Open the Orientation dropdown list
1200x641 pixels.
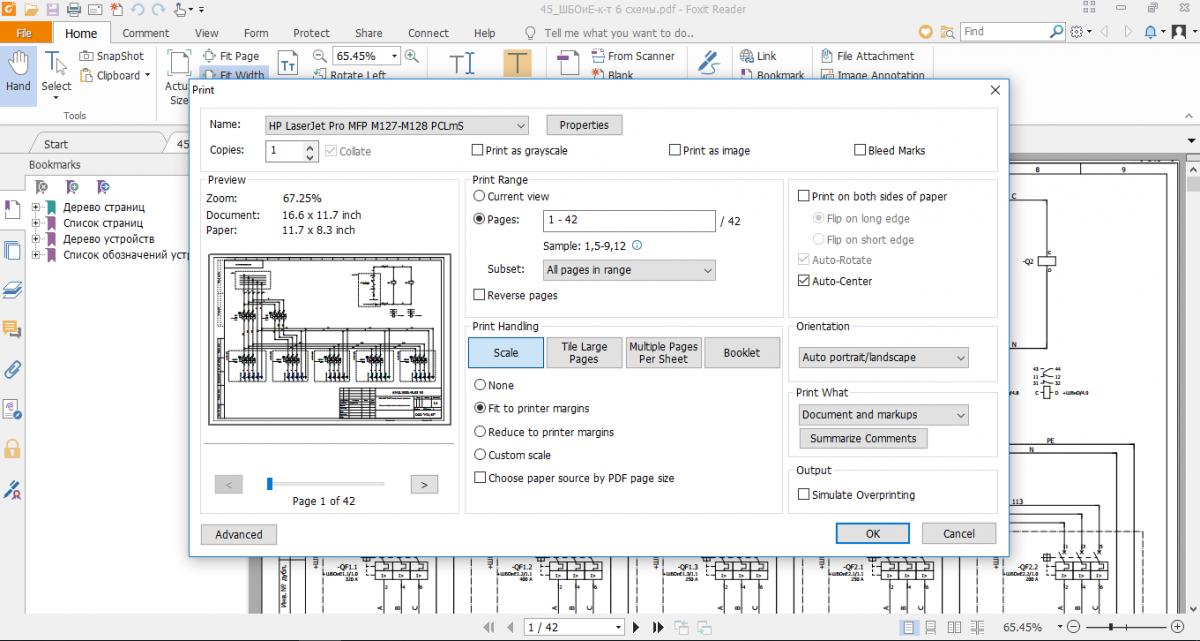click(884, 358)
